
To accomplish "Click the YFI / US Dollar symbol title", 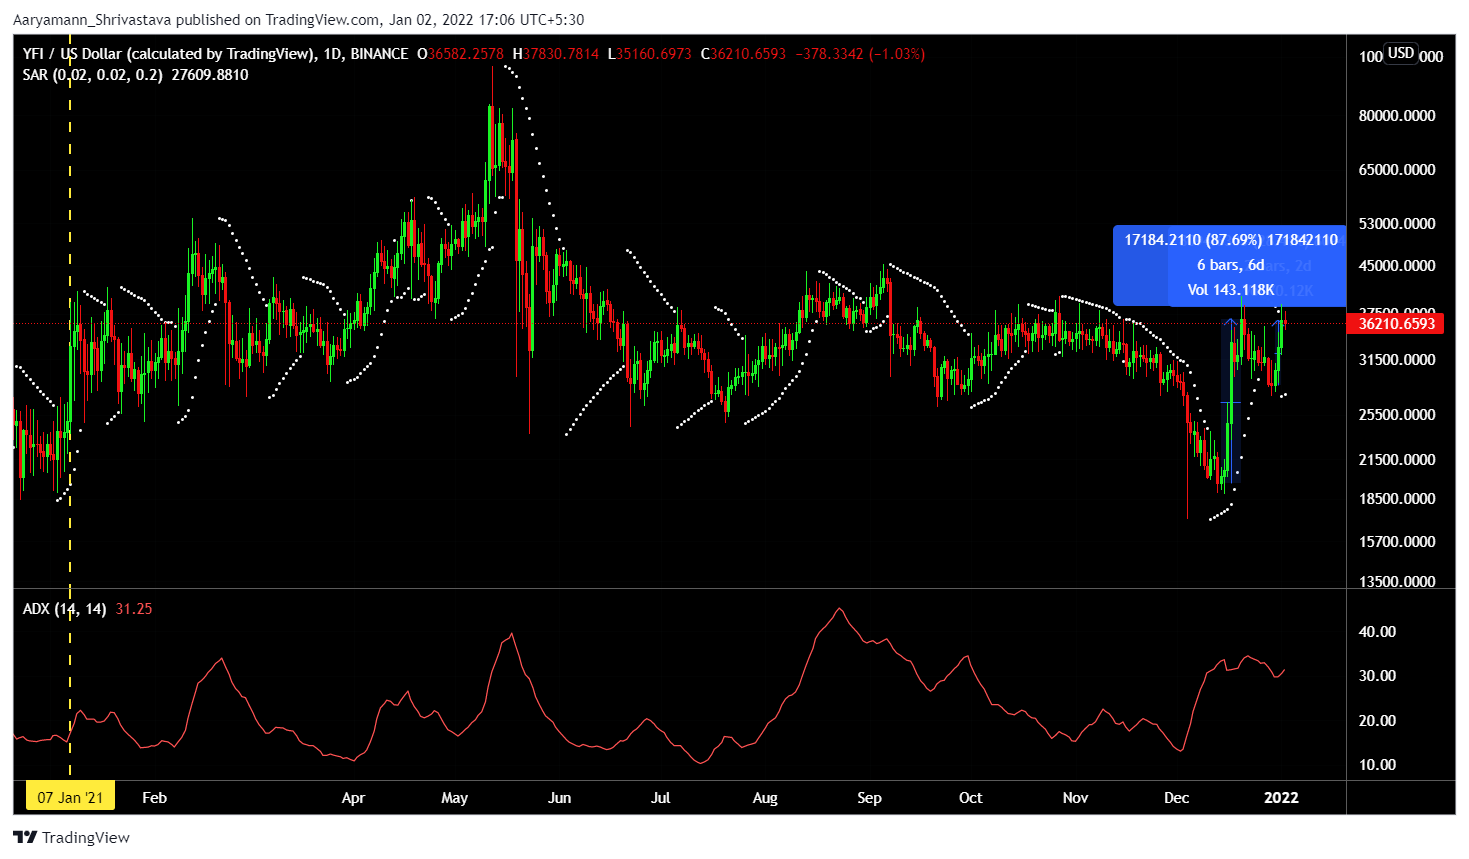I will (x=166, y=54).
